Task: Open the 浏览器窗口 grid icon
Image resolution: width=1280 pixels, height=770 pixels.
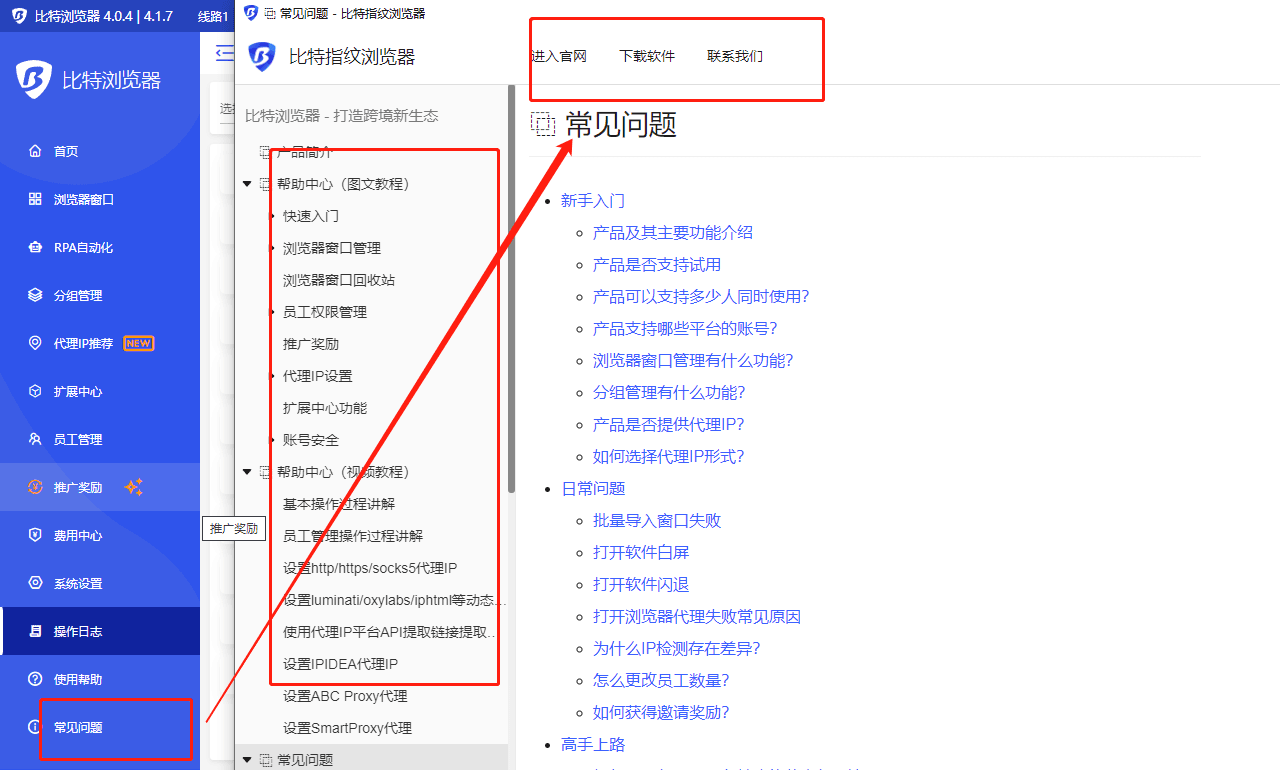Action: (x=35, y=199)
